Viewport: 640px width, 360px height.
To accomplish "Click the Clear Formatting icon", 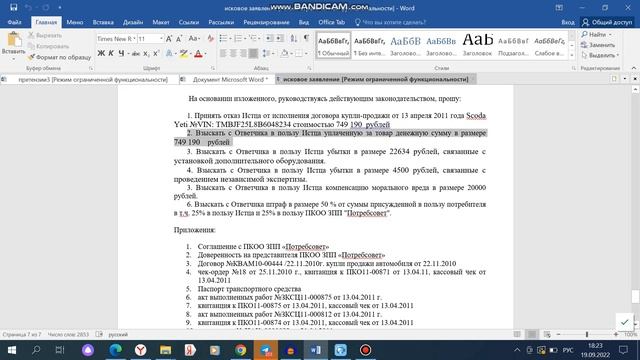I will point(211,39).
